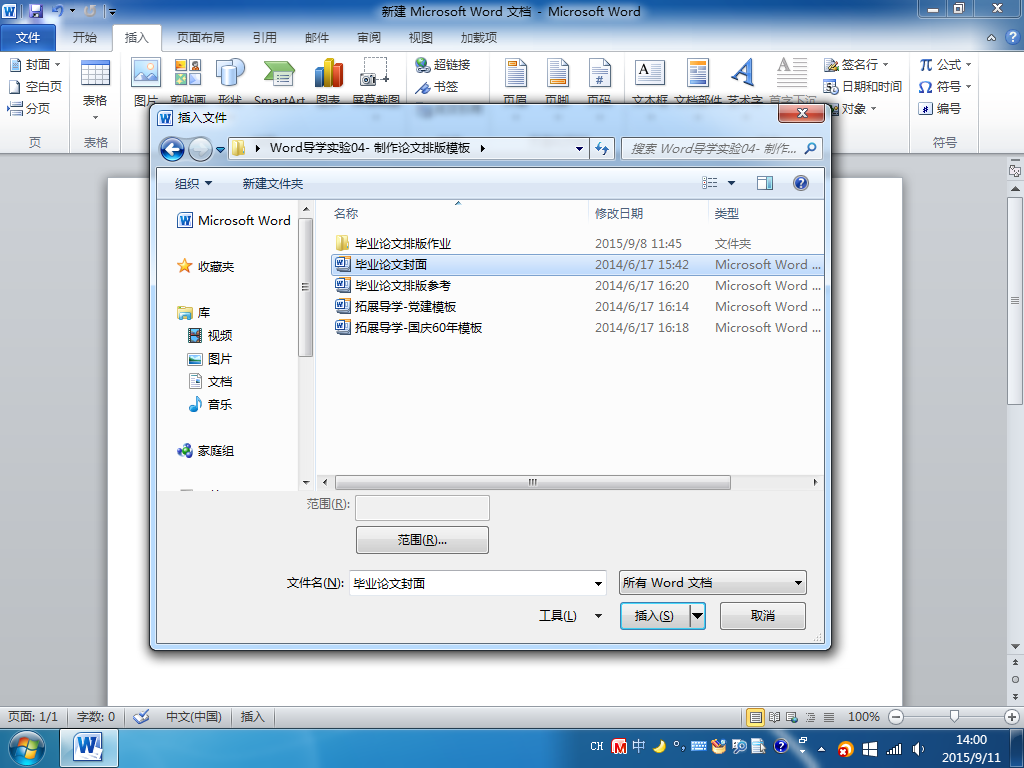This screenshot has height=768, width=1024.
Task: Open Quick Parts in ribbon
Action: pyautogui.click(x=697, y=72)
